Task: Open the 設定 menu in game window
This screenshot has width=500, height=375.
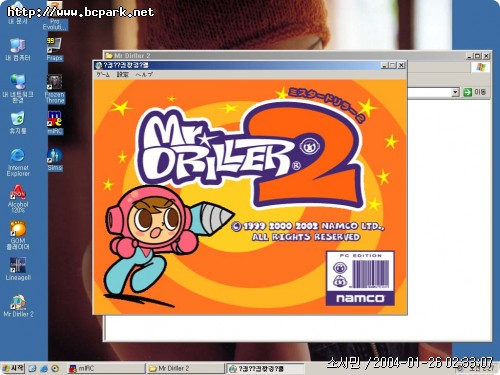Action: (122, 75)
